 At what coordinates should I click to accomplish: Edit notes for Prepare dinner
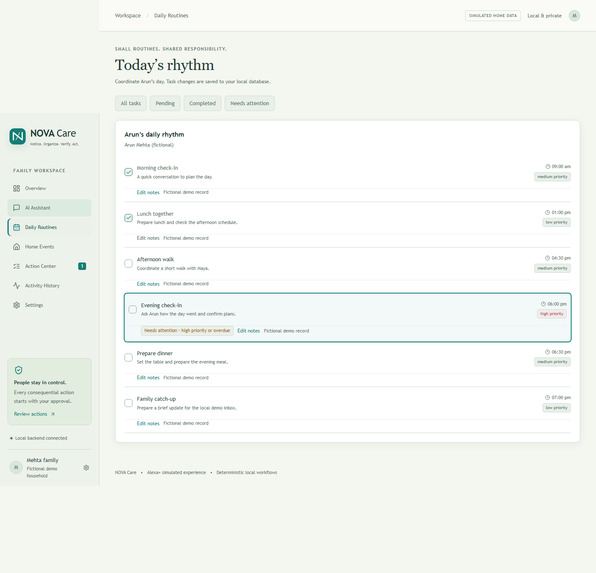pyautogui.click(x=148, y=378)
